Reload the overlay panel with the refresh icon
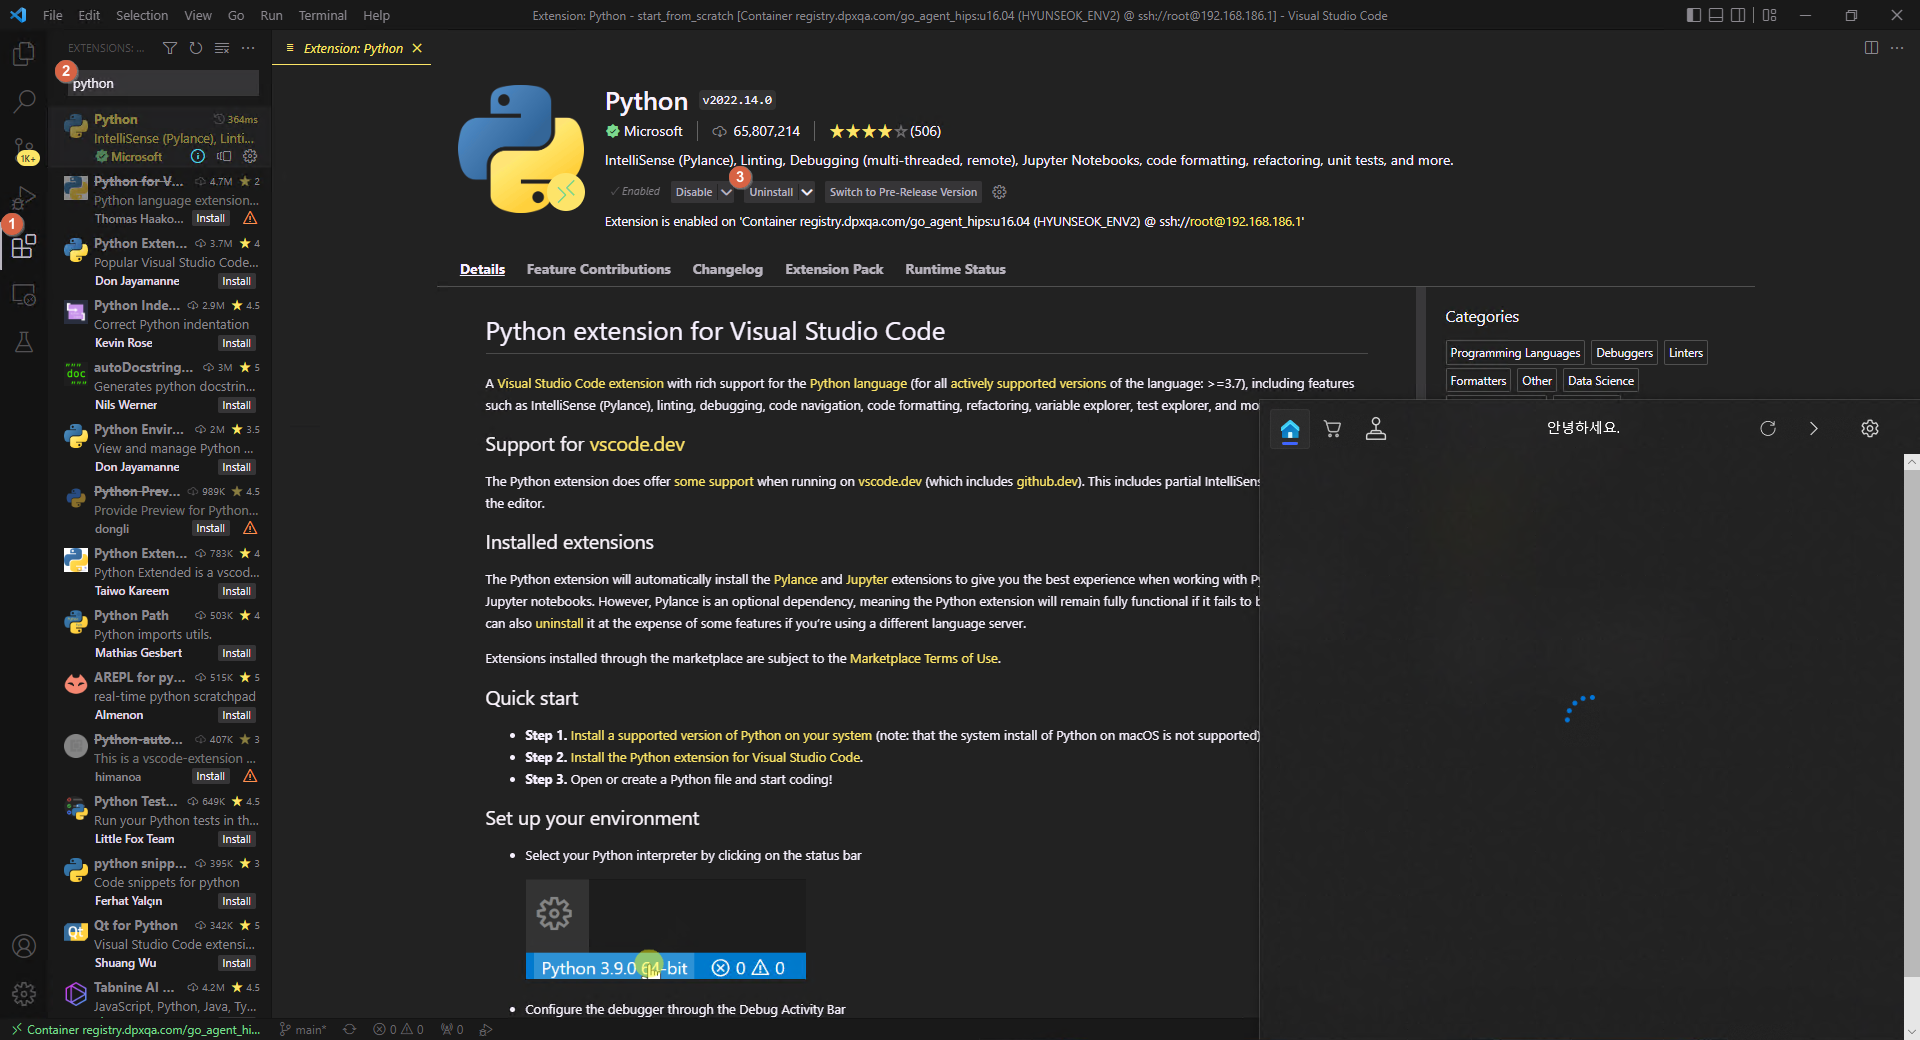Image resolution: width=1920 pixels, height=1040 pixels. [x=1768, y=429]
